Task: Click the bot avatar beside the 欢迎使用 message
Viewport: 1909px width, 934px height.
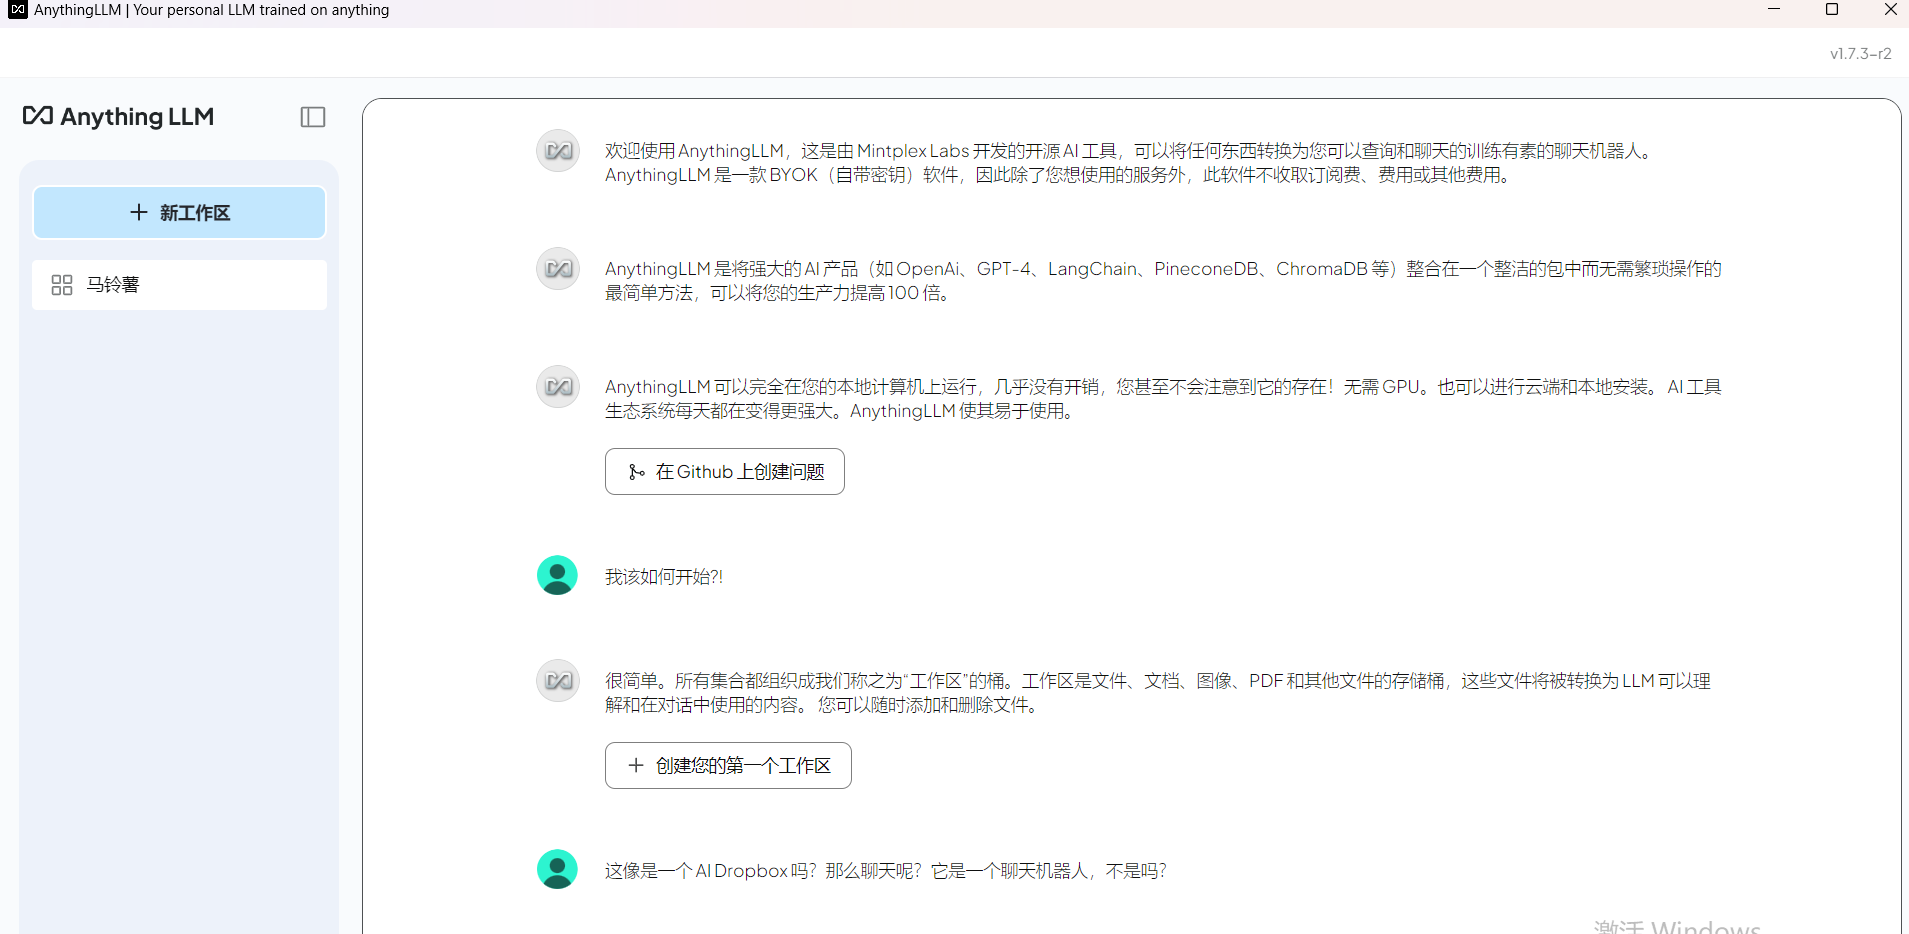Action: pos(558,151)
